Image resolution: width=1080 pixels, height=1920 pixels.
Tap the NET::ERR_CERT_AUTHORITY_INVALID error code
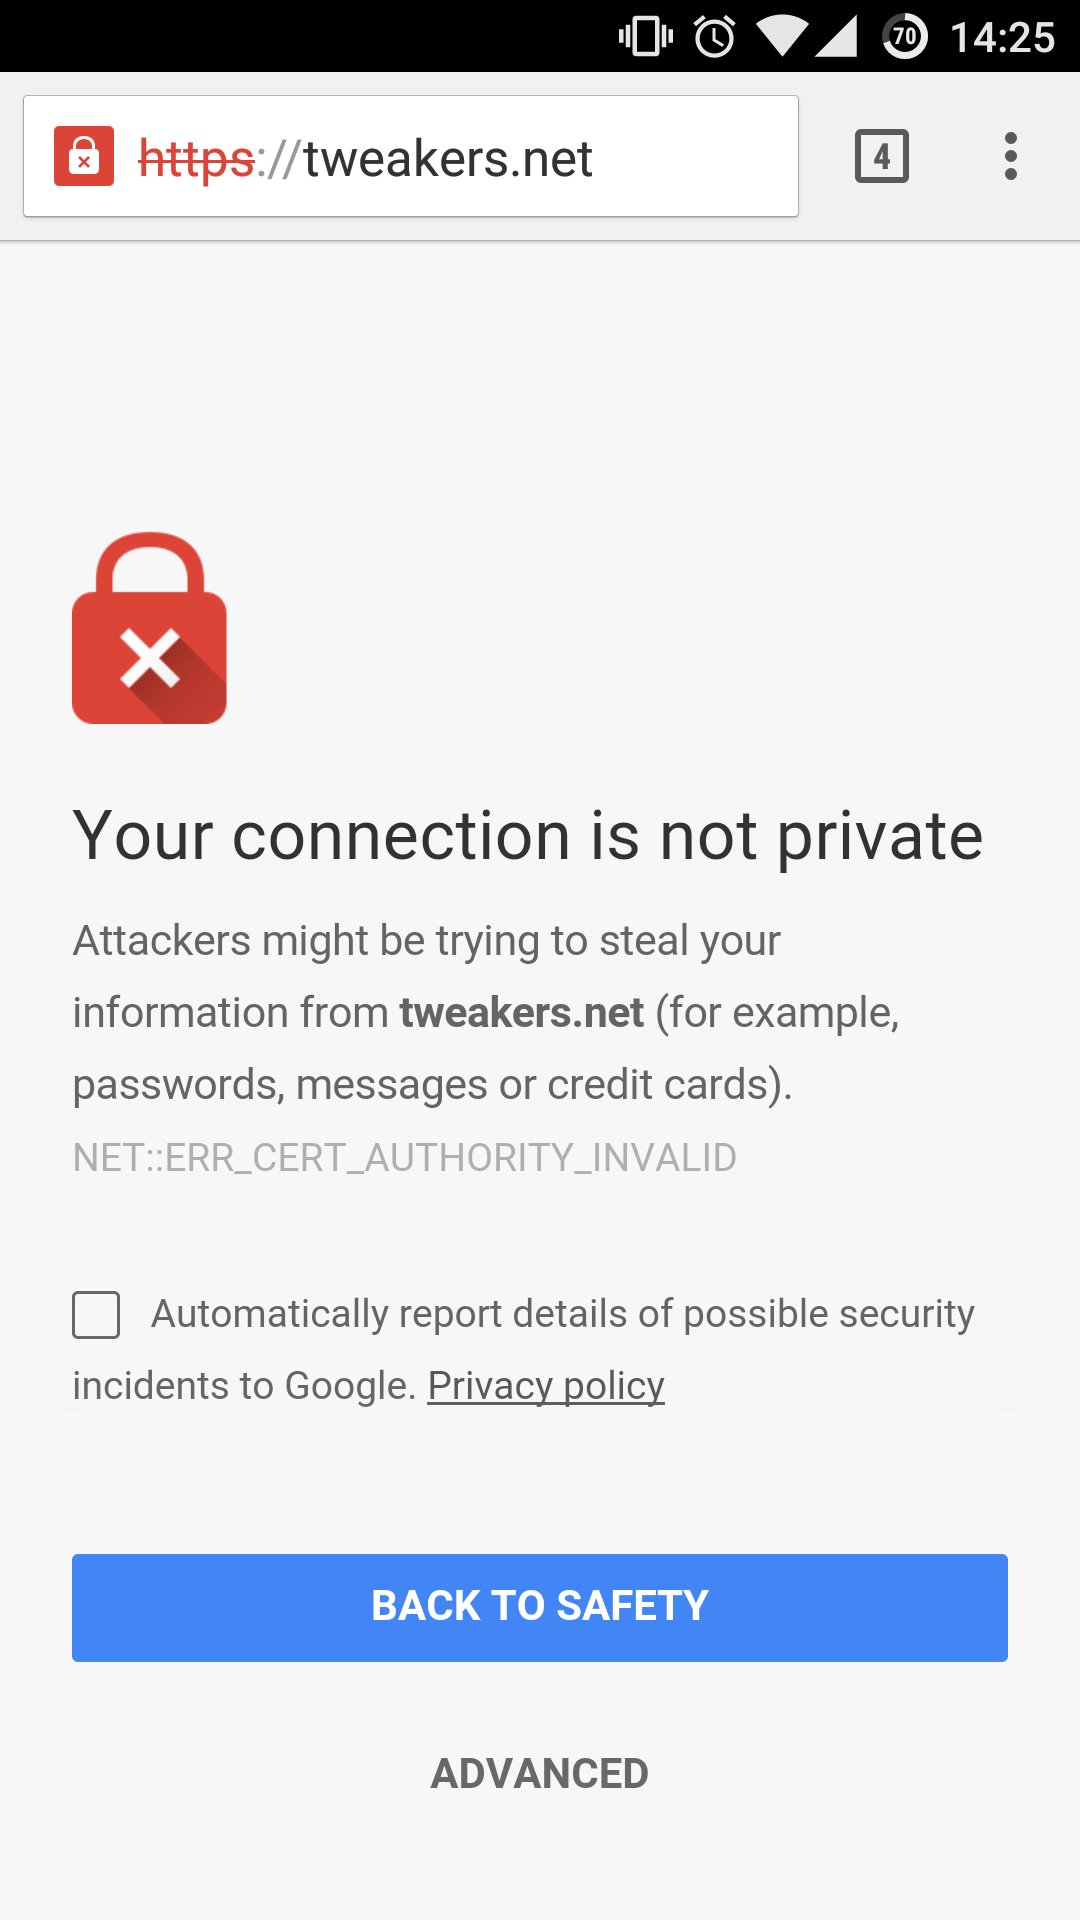pos(404,1157)
